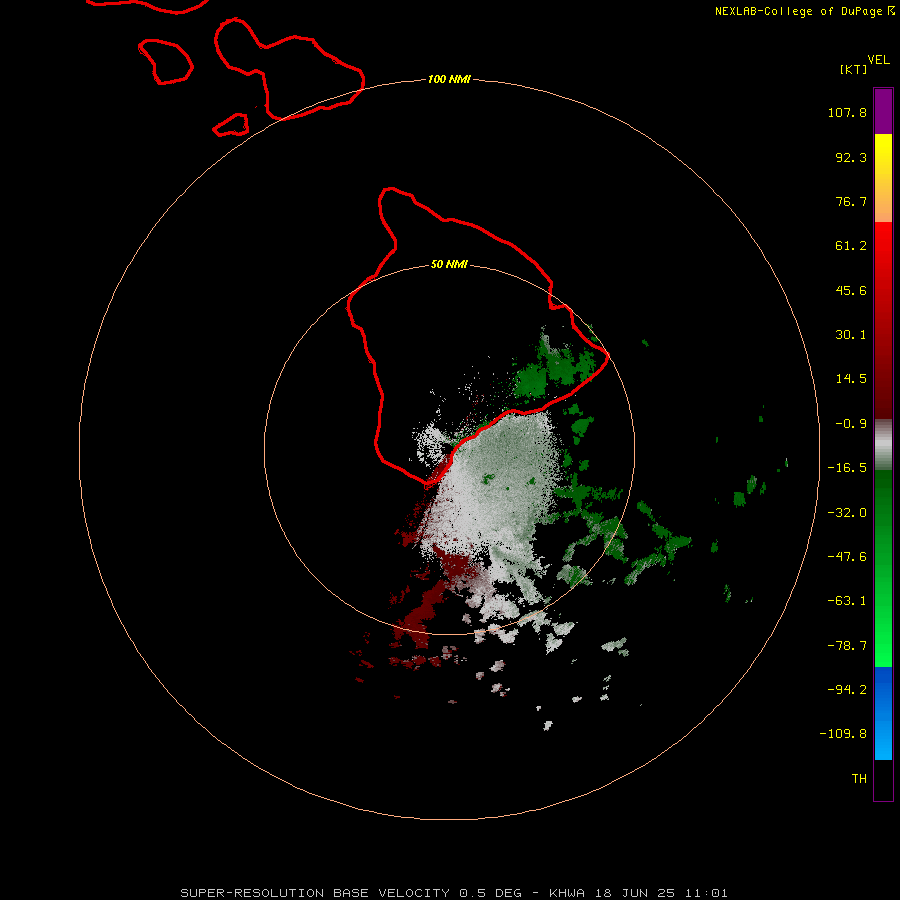Click the 30.1 legend value

pos(851,335)
